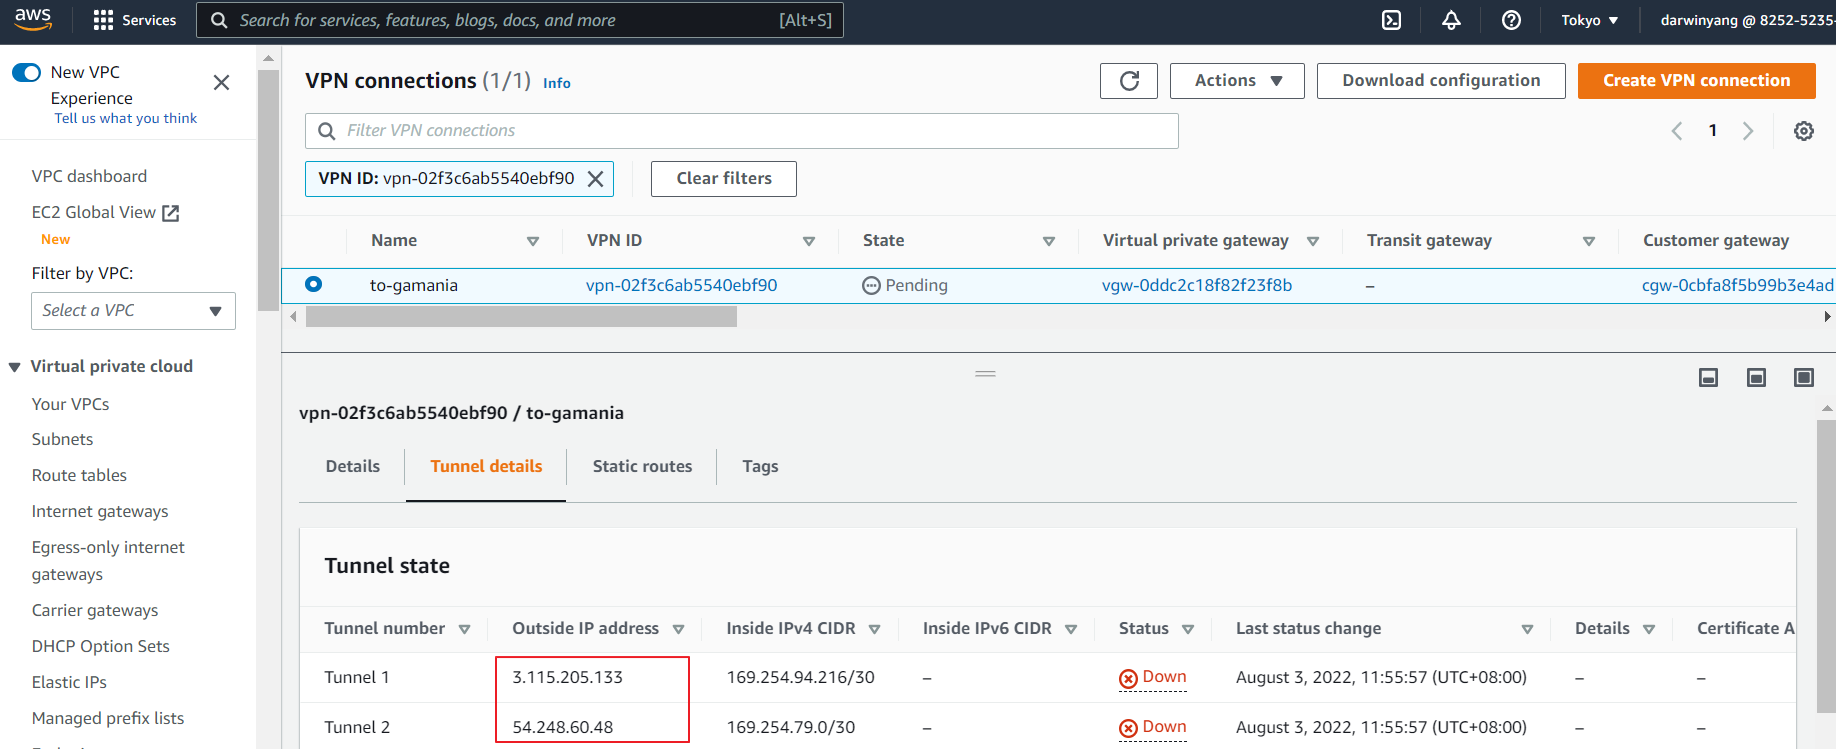This screenshot has height=749, width=1836.
Task: Open the notifications bell
Action: 1451,20
